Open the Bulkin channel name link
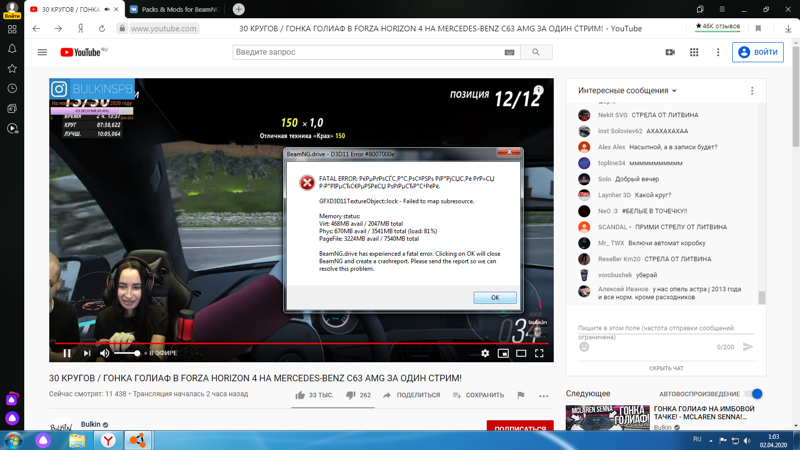Screen dimensions: 800x450 coord(91,424)
